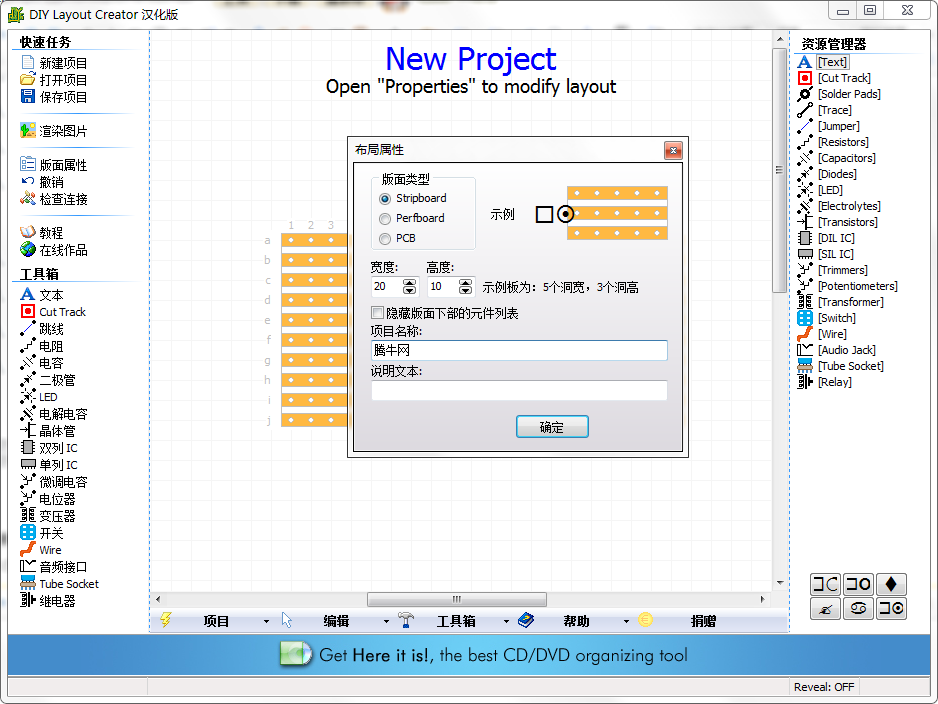The image size is (938, 704).
Task: Choose the PCB board type
Action: (x=383, y=237)
